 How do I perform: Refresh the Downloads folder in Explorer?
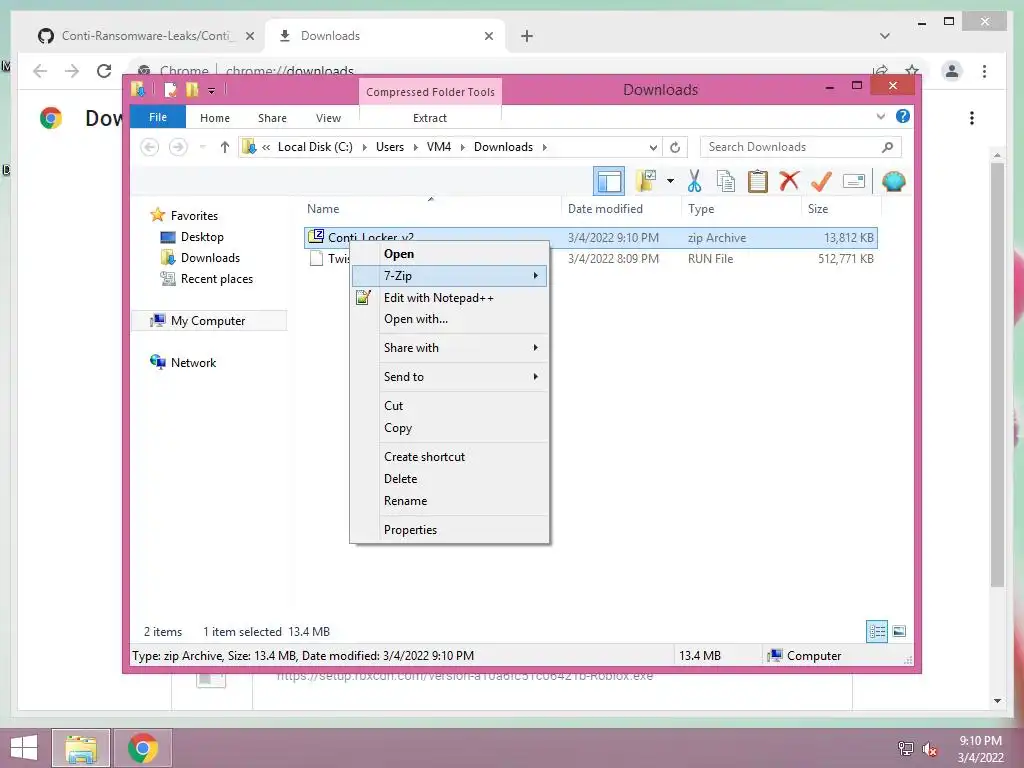coord(675,148)
